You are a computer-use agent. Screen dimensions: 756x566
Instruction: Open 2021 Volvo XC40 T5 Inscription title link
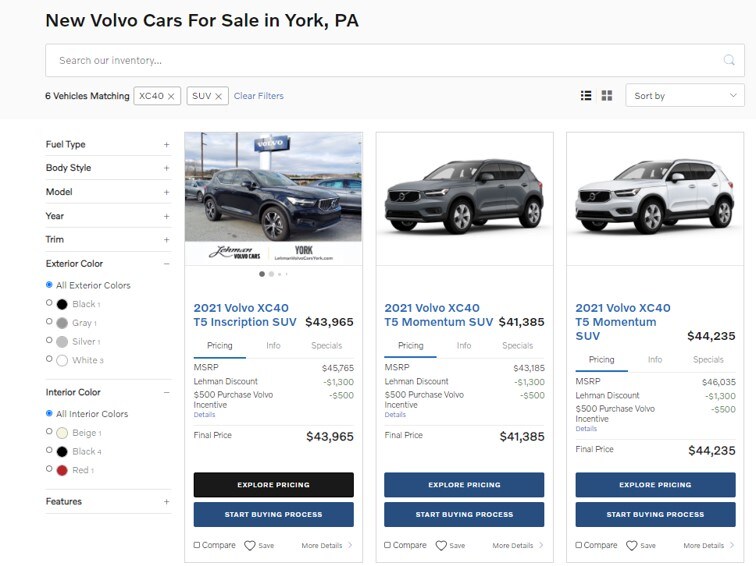[245, 315]
